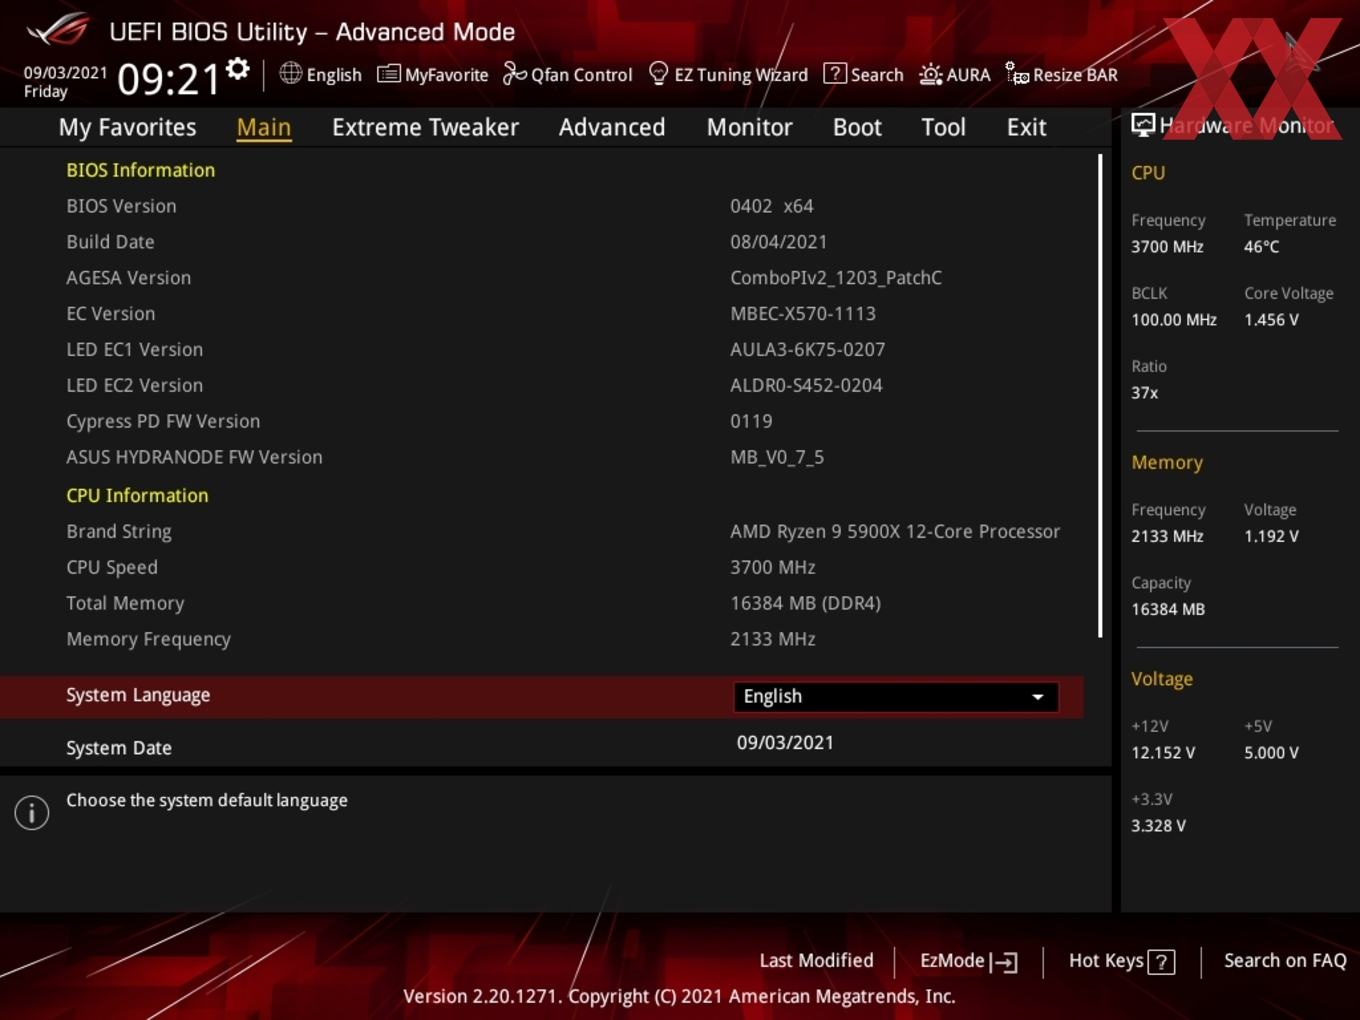
Task: Click Total Memory value 16384 MB (DDR4)
Action: (805, 603)
